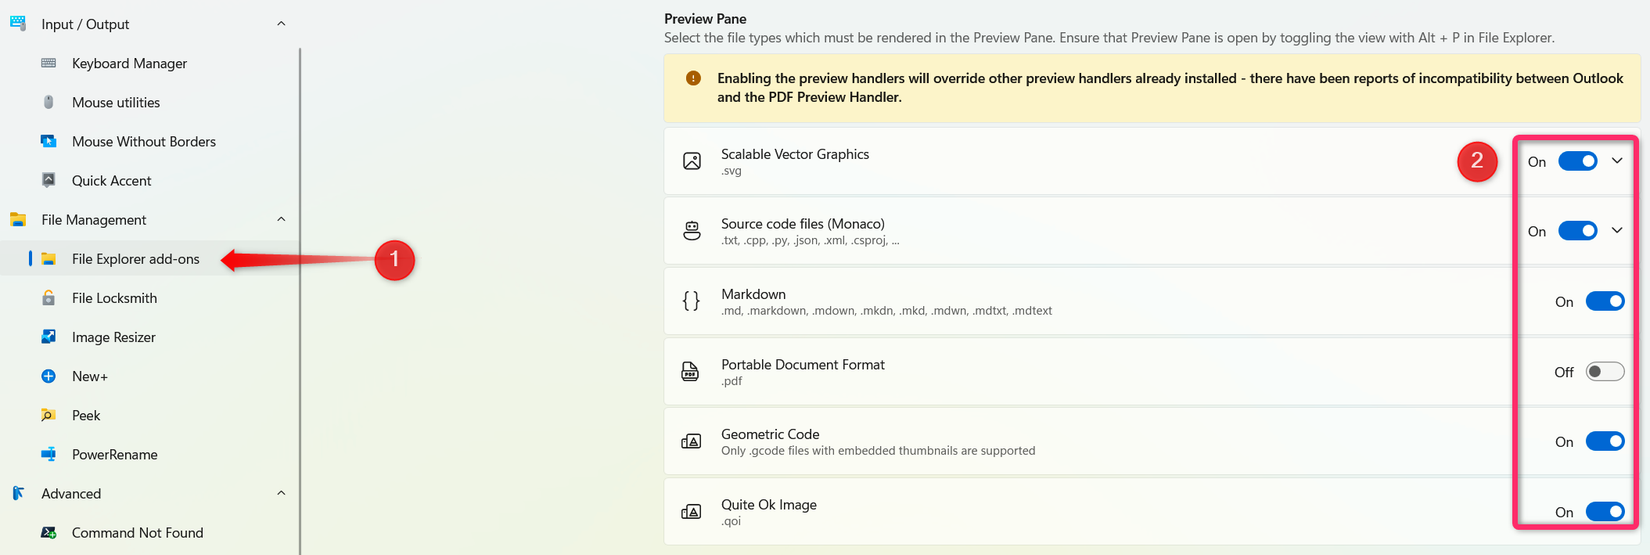
Task: Collapse the Input / Output section
Action: 281,24
